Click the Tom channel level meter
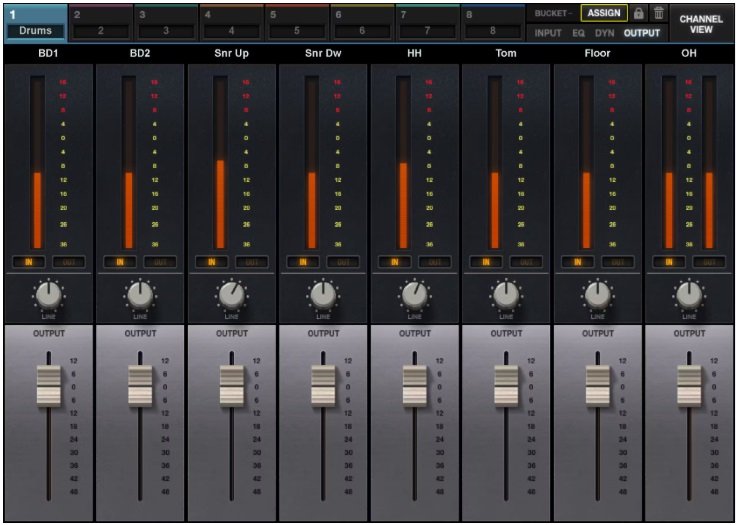This screenshot has width=739, height=525. click(x=494, y=162)
